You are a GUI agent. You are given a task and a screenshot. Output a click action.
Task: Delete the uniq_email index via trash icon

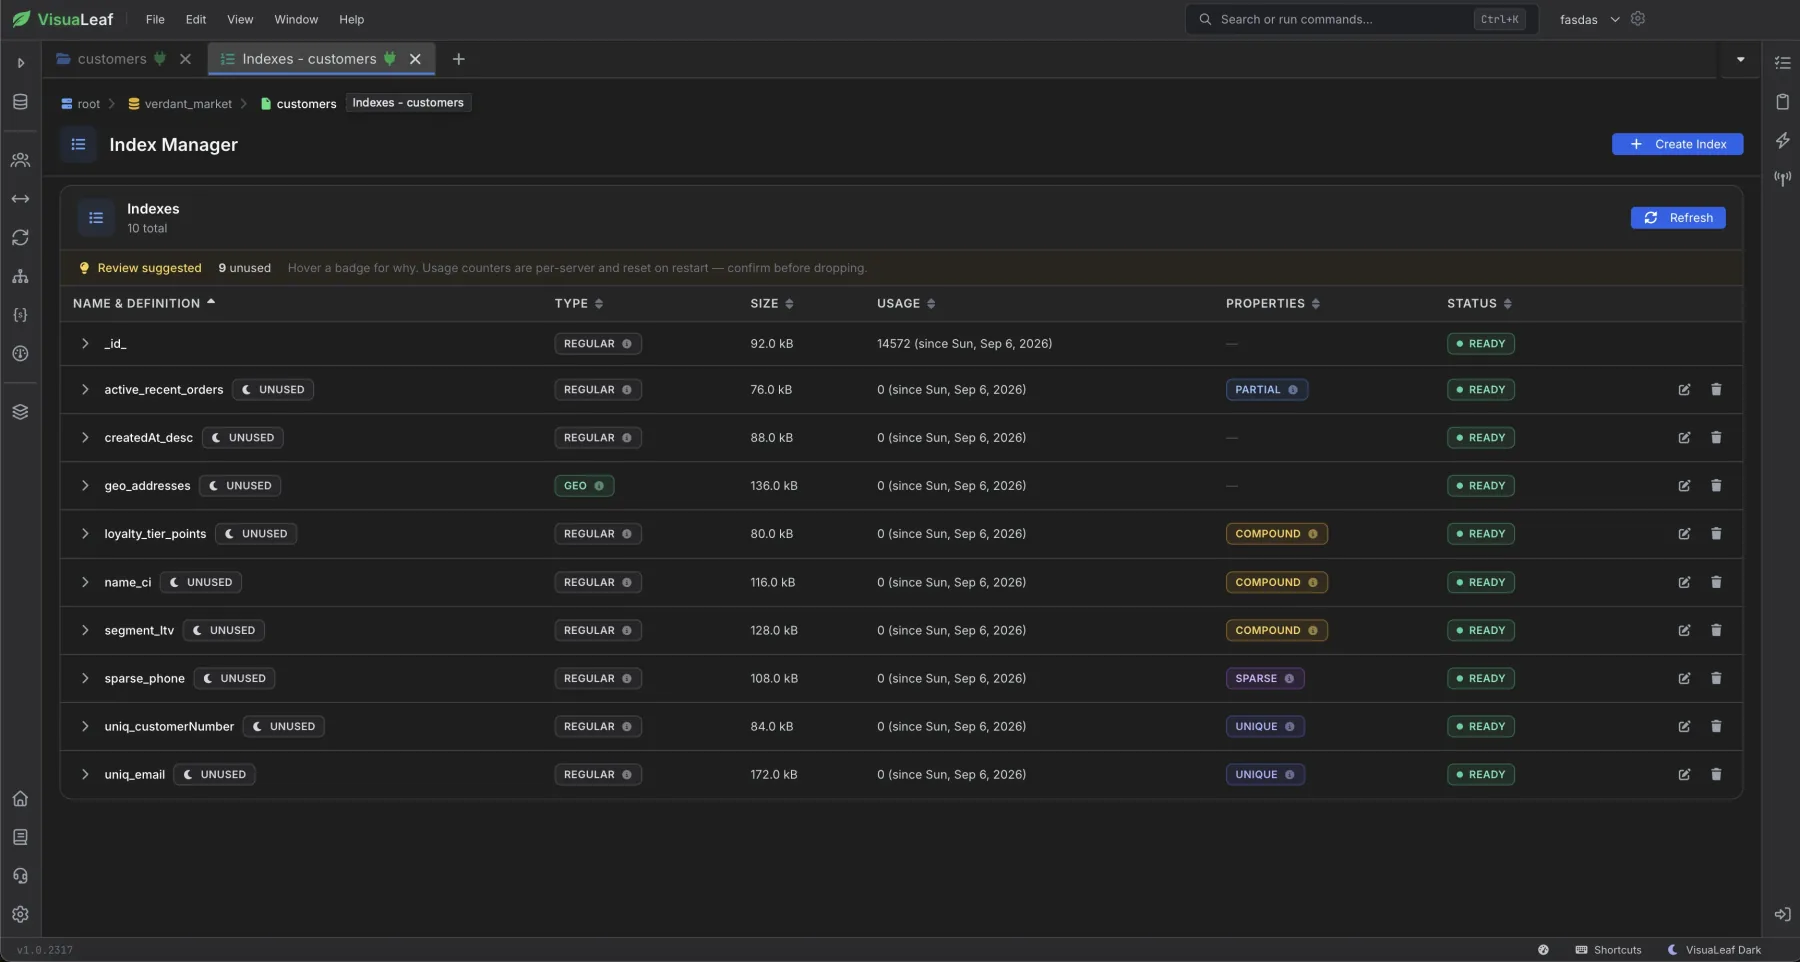(x=1716, y=775)
